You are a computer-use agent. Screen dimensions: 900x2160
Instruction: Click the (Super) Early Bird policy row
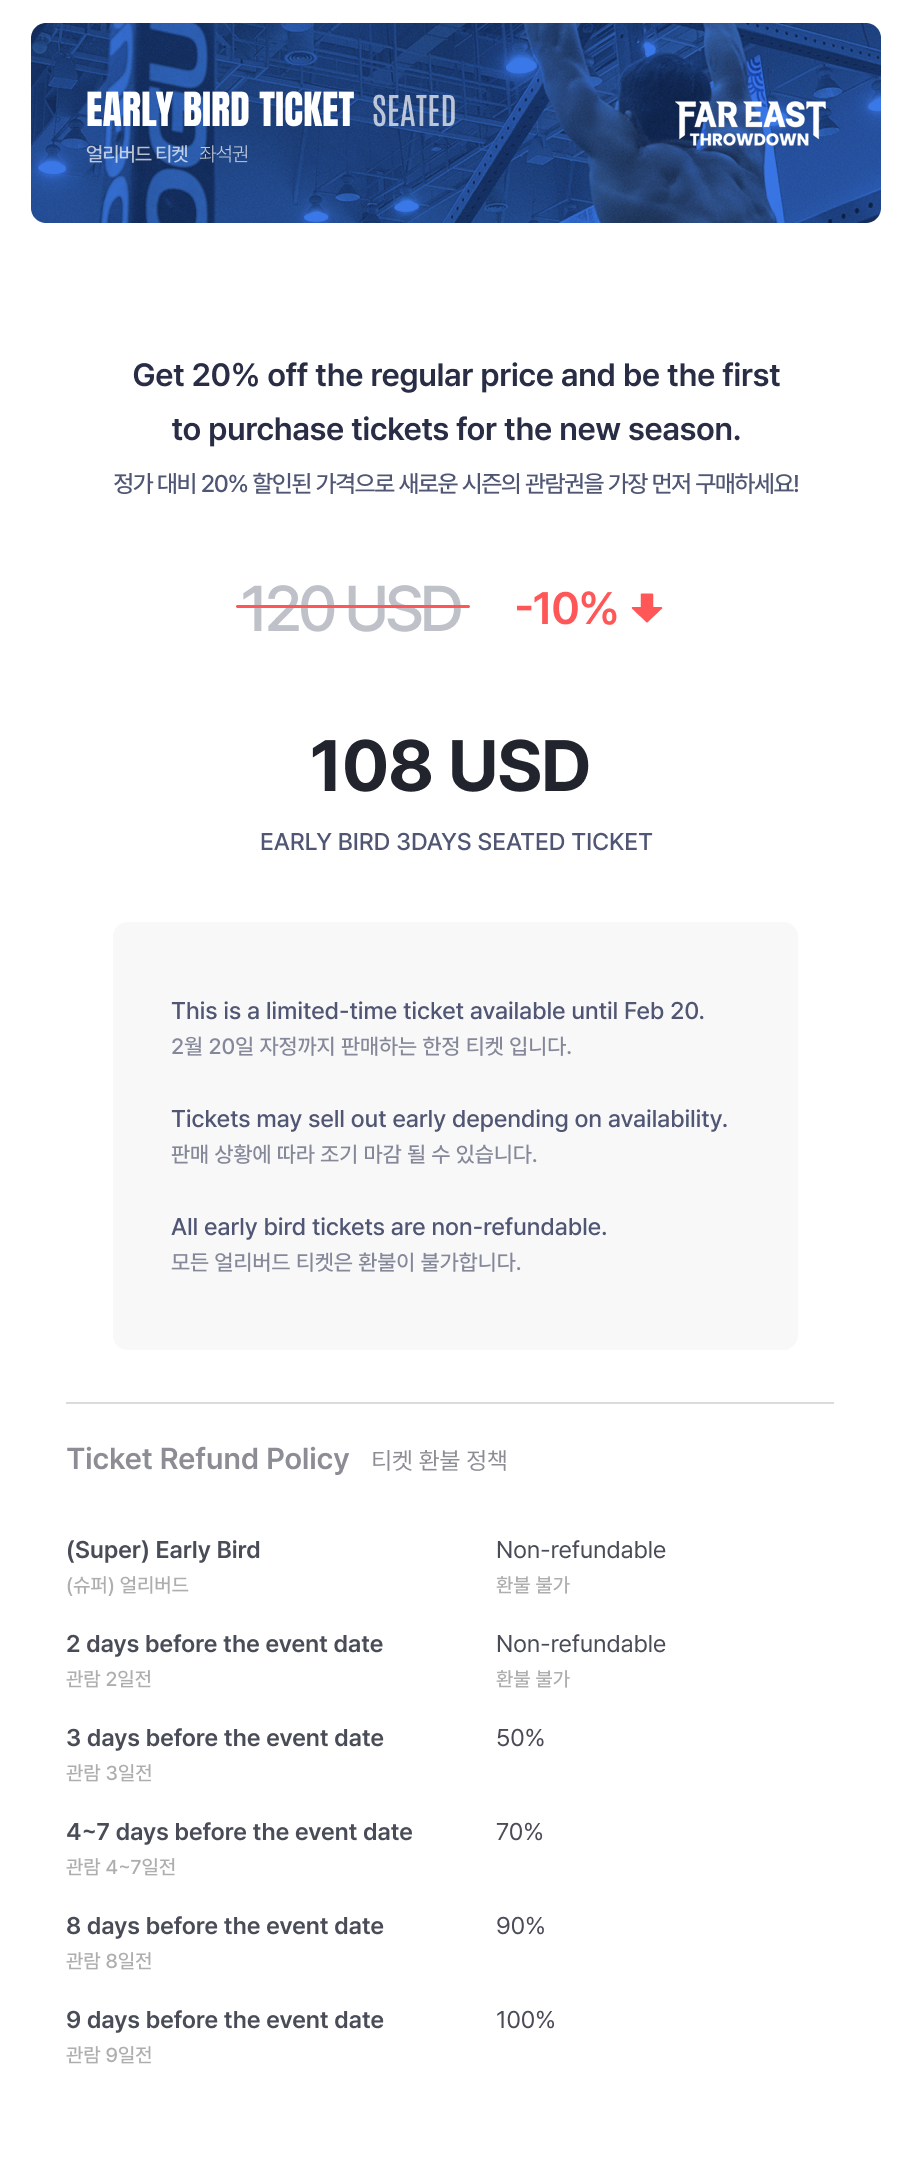(x=163, y=1550)
